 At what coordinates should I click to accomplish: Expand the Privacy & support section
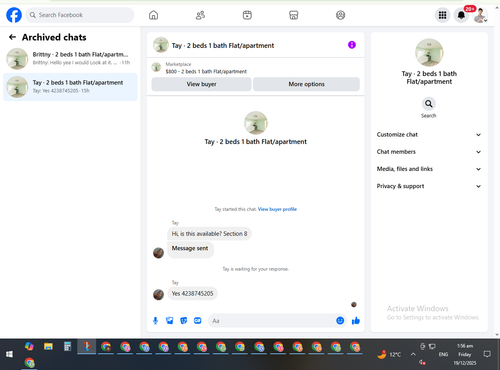(x=429, y=186)
